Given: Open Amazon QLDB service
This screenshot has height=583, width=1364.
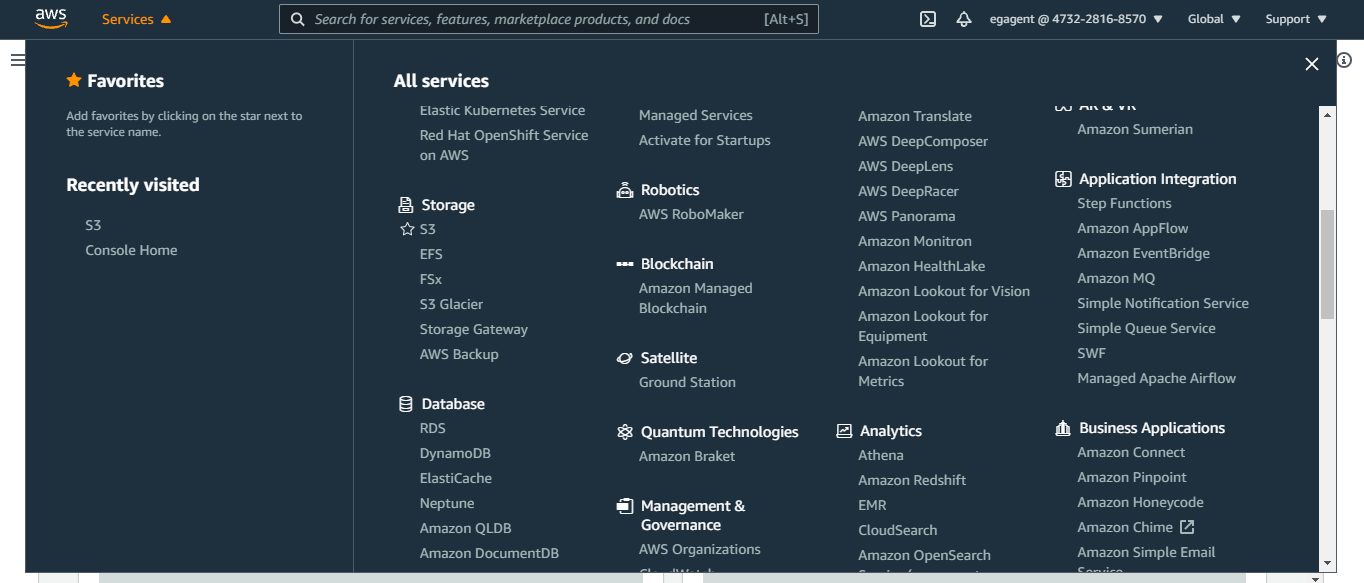Looking at the screenshot, I should click(466, 528).
